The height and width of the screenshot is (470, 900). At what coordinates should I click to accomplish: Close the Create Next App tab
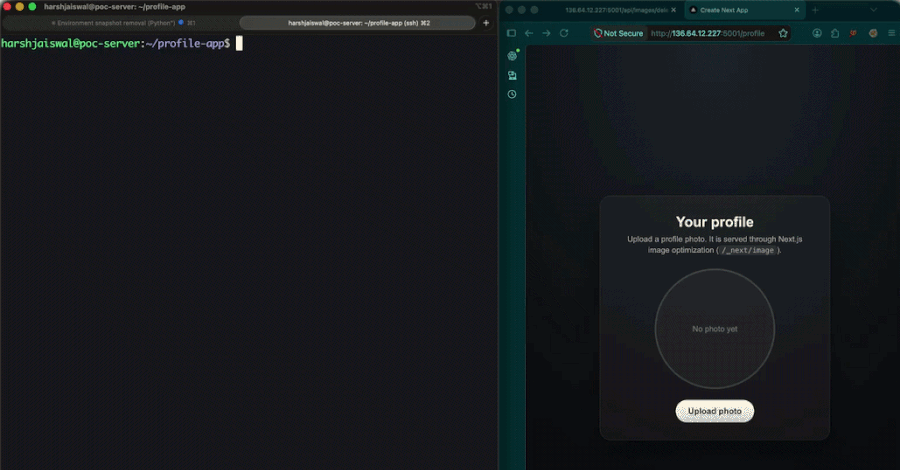[797, 10]
